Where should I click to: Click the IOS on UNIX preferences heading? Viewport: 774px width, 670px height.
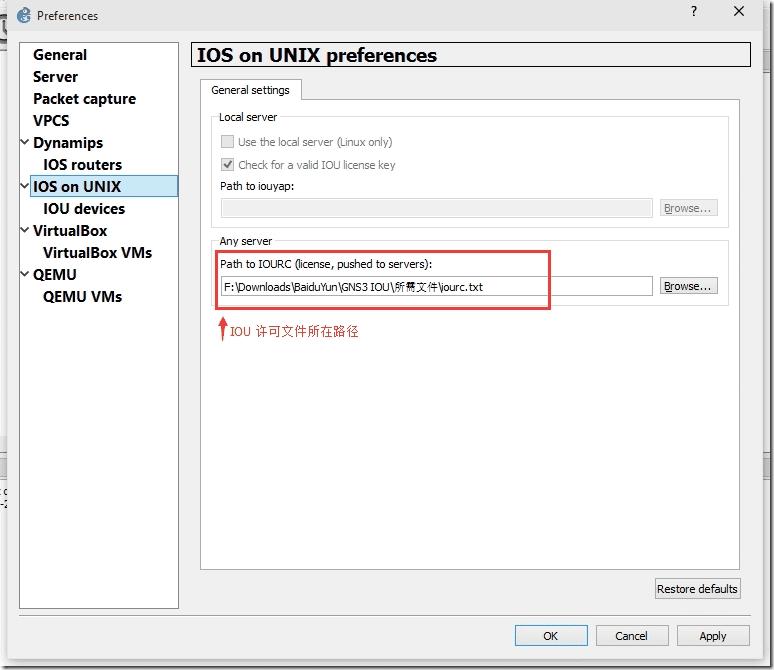pyautogui.click(x=317, y=55)
